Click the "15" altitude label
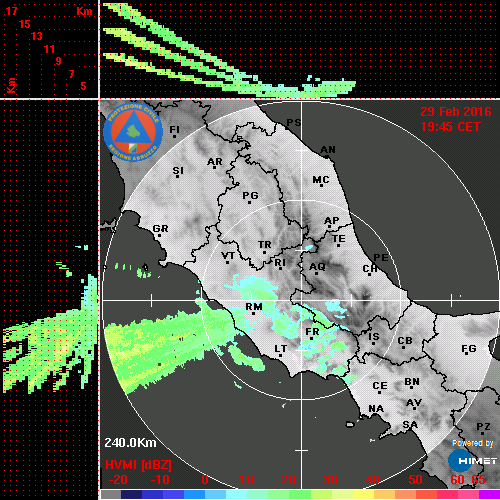Screen dimensions: 500x500 [24, 24]
